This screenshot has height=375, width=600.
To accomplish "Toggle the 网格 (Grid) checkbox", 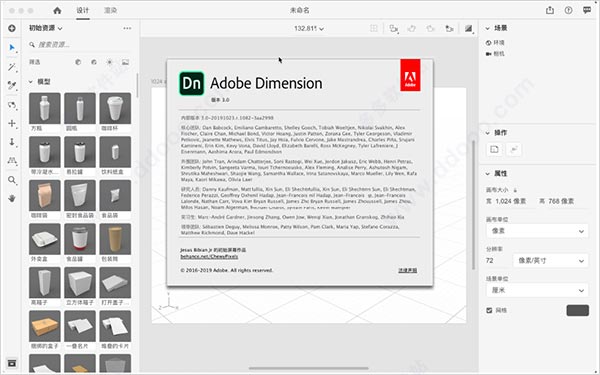I will point(489,310).
